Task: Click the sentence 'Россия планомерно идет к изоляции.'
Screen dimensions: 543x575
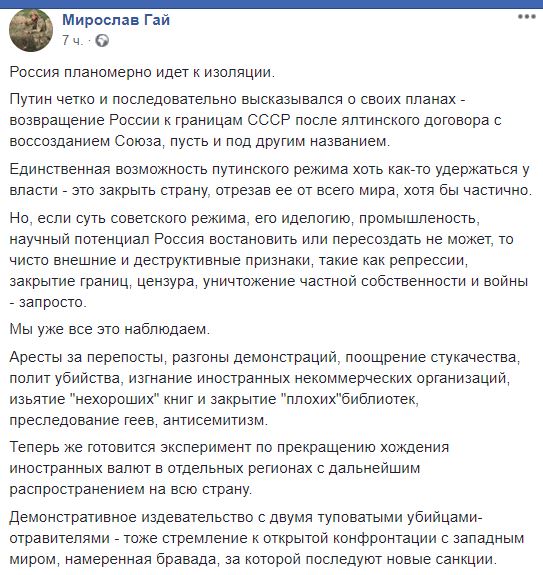Action: tap(142, 72)
